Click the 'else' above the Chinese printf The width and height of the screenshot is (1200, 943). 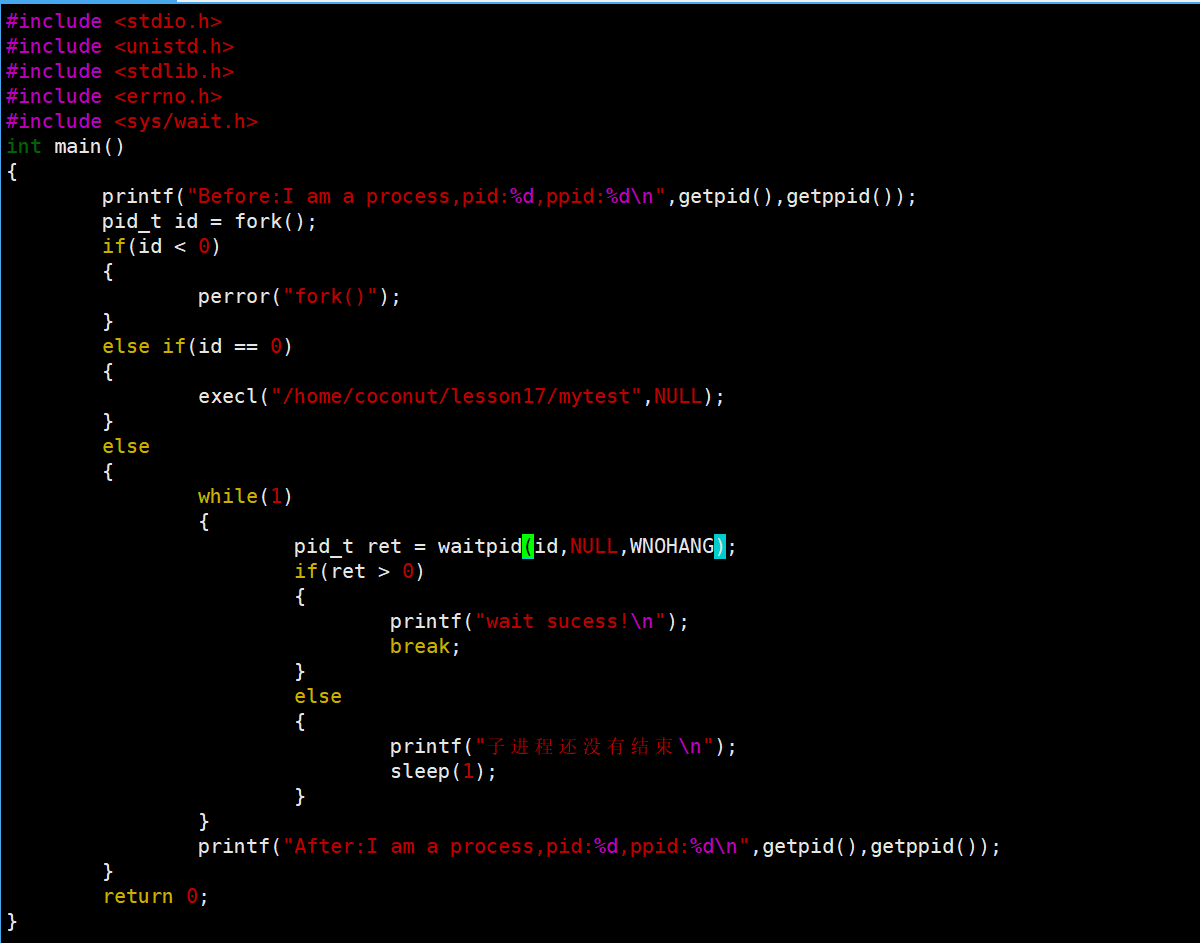tap(318, 696)
